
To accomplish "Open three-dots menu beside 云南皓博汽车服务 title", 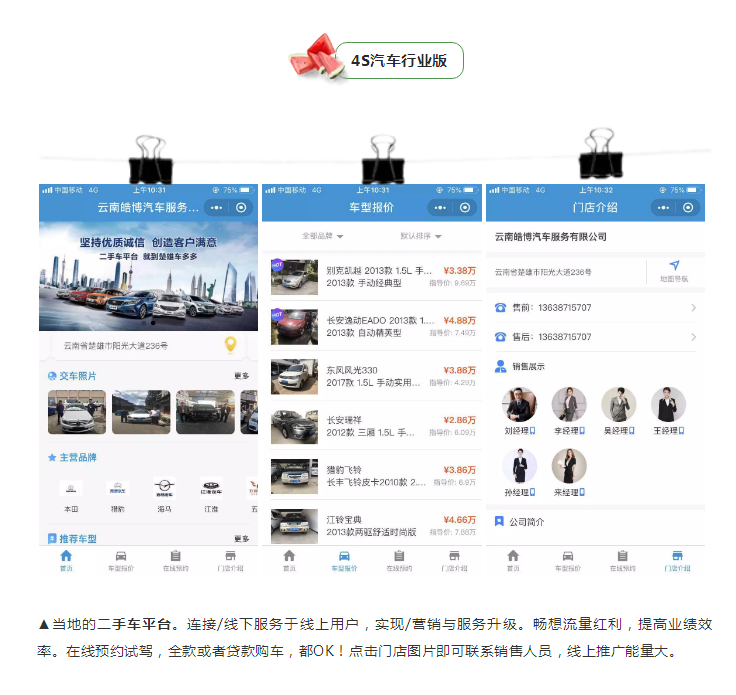I will click(216, 208).
